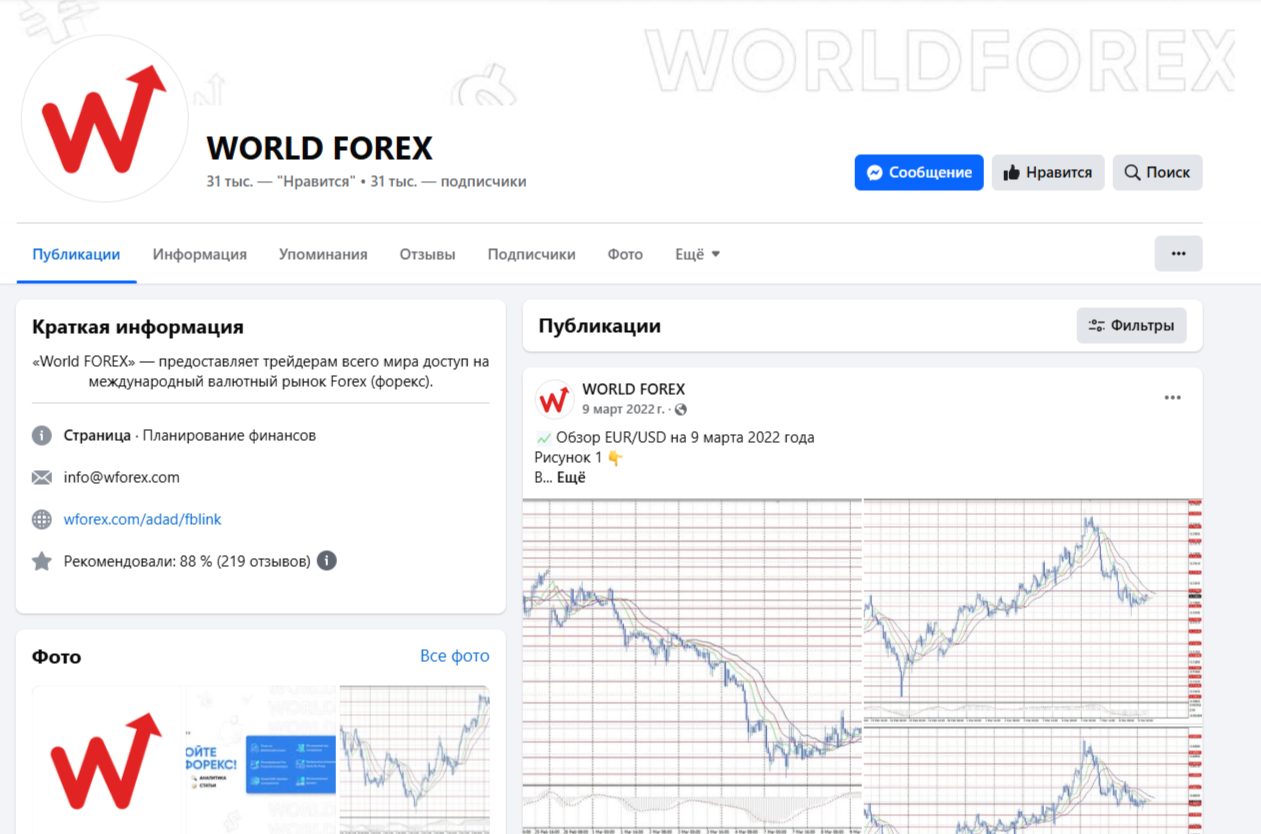This screenshot has height=834, width=1261.
Task: Open the Фото tab
Action: pyautogui.click(x=625, y=254)
